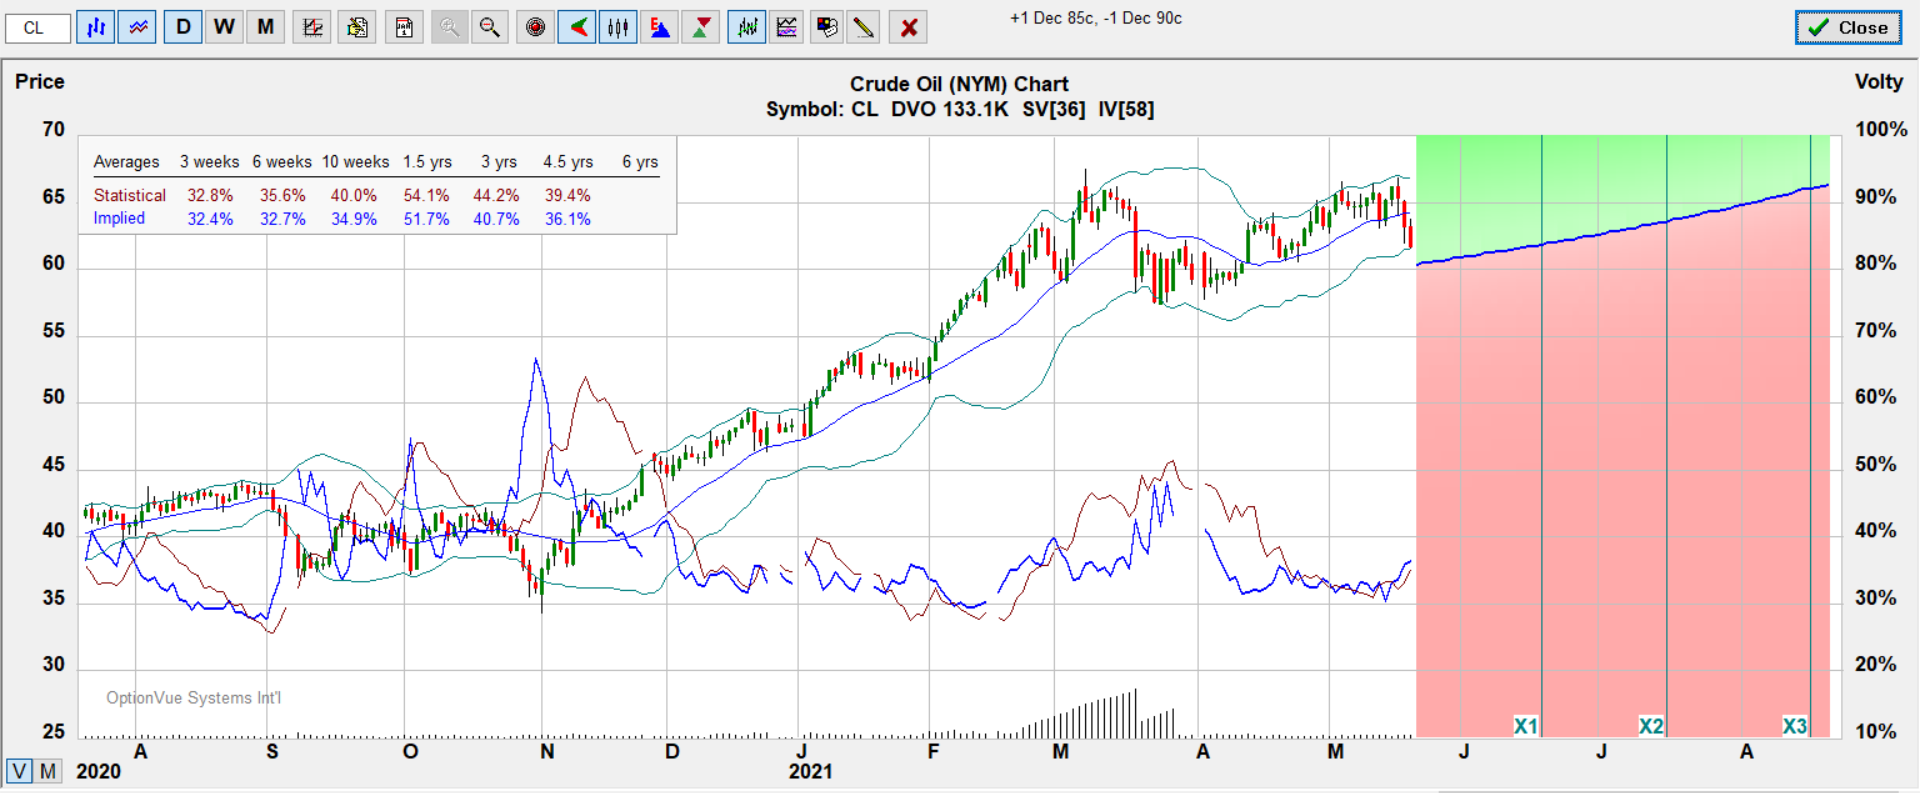Click the implied value 34.9%

[354, 219]
